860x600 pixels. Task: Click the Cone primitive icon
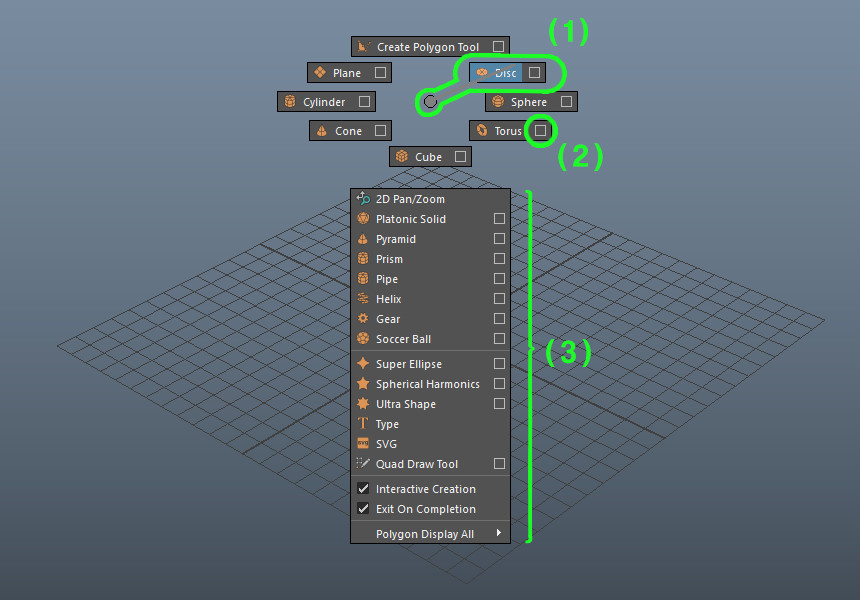(x=322, y=131)
